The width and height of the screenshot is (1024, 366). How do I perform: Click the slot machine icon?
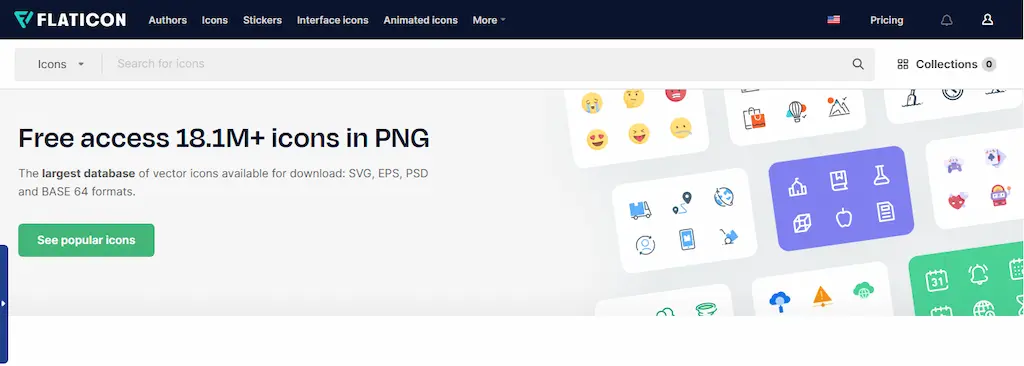(x=1000, y=195)
